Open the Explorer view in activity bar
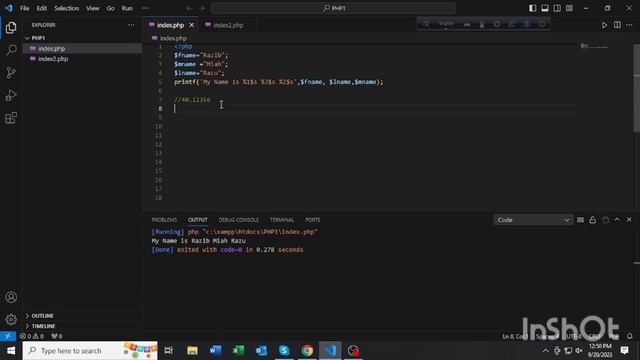640x360 pixels. [x=11, y=28]
